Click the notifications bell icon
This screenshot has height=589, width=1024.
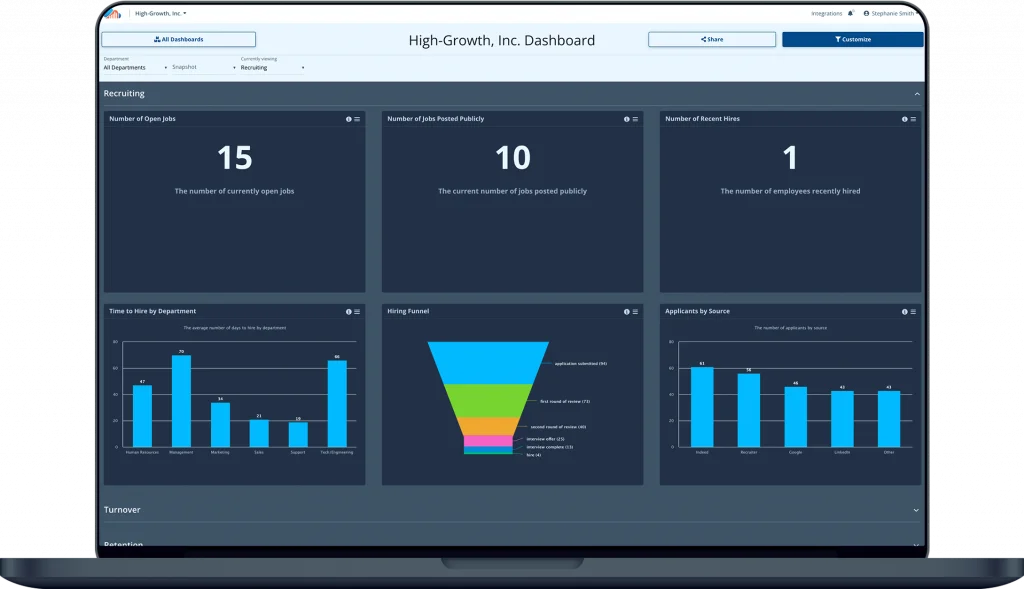(851, 14)
